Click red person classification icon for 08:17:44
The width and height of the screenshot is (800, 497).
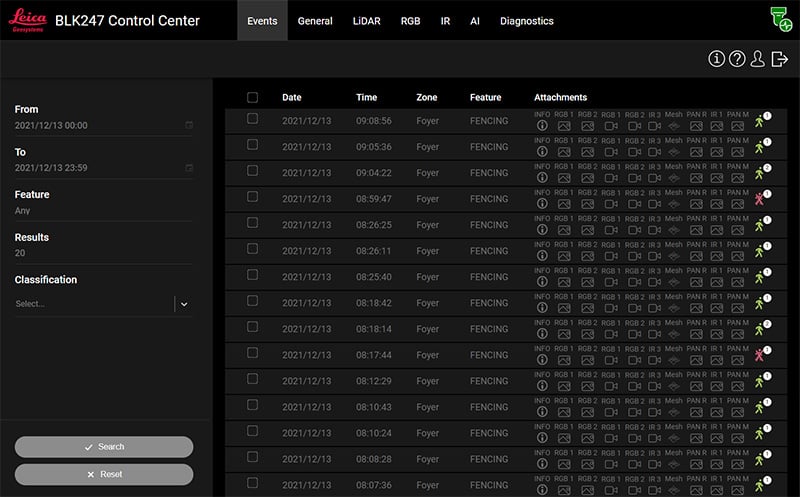[x=759, y=355]
